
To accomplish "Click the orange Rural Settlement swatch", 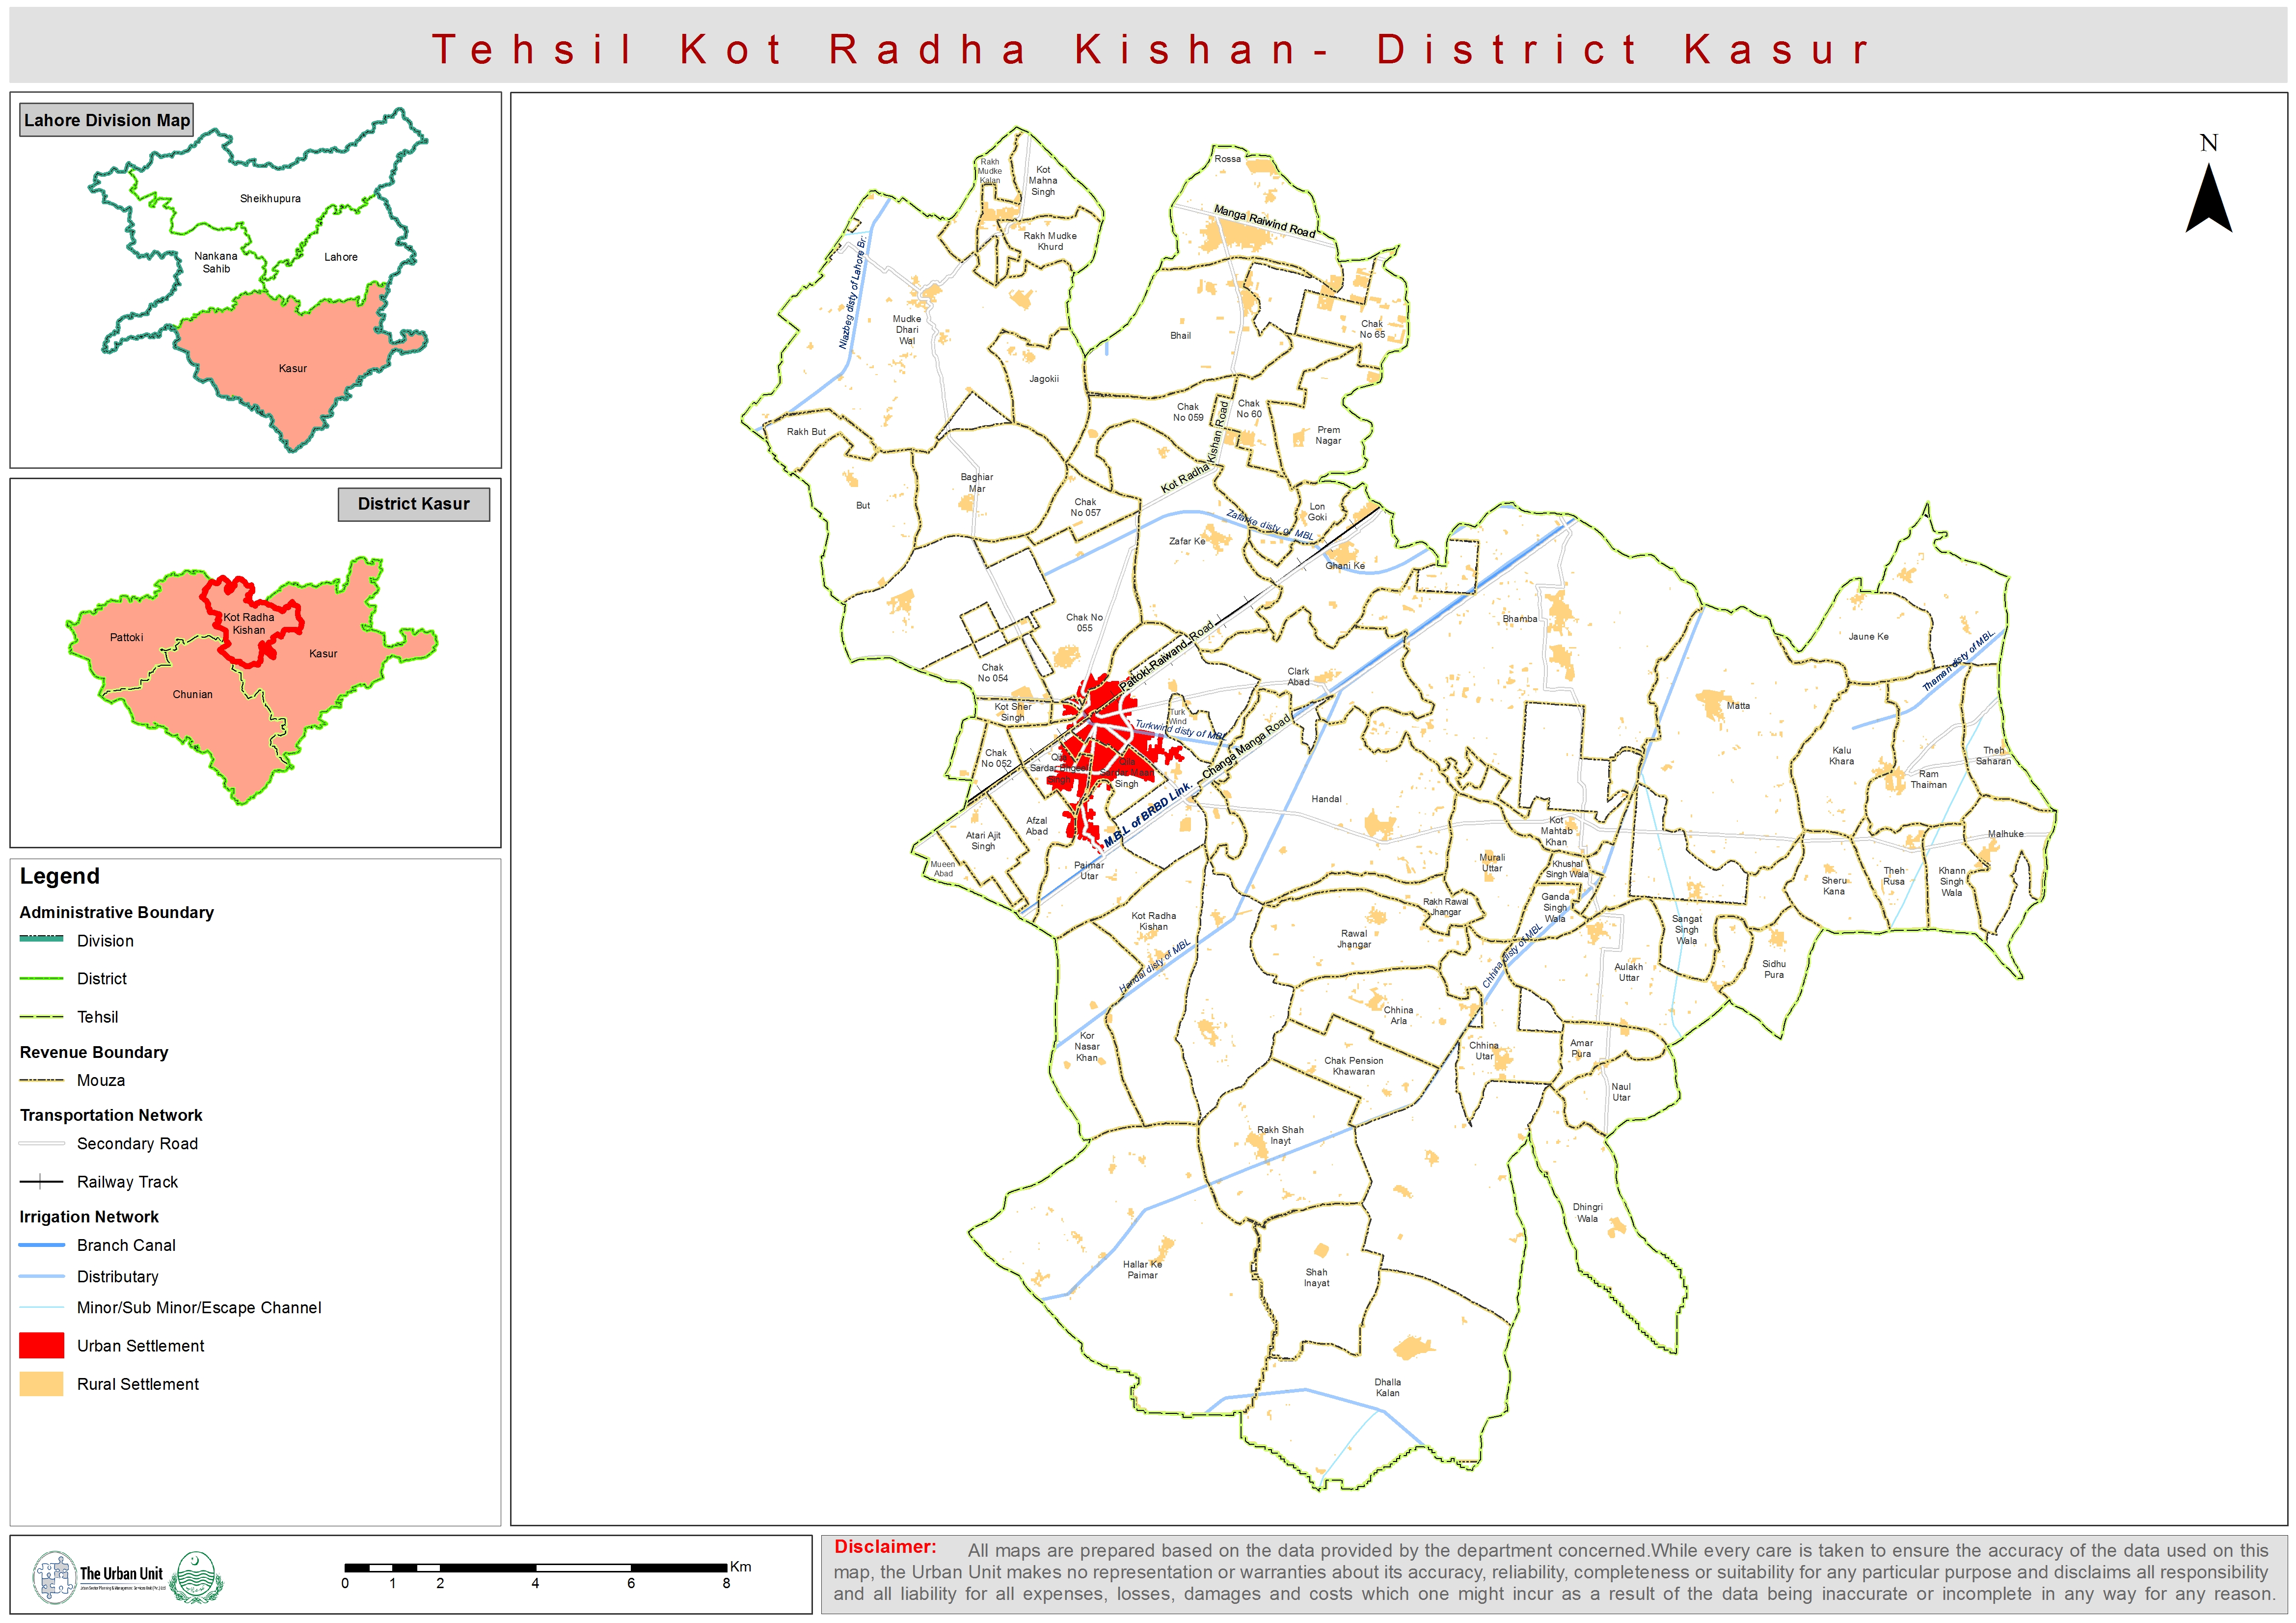I will 41,1383.
